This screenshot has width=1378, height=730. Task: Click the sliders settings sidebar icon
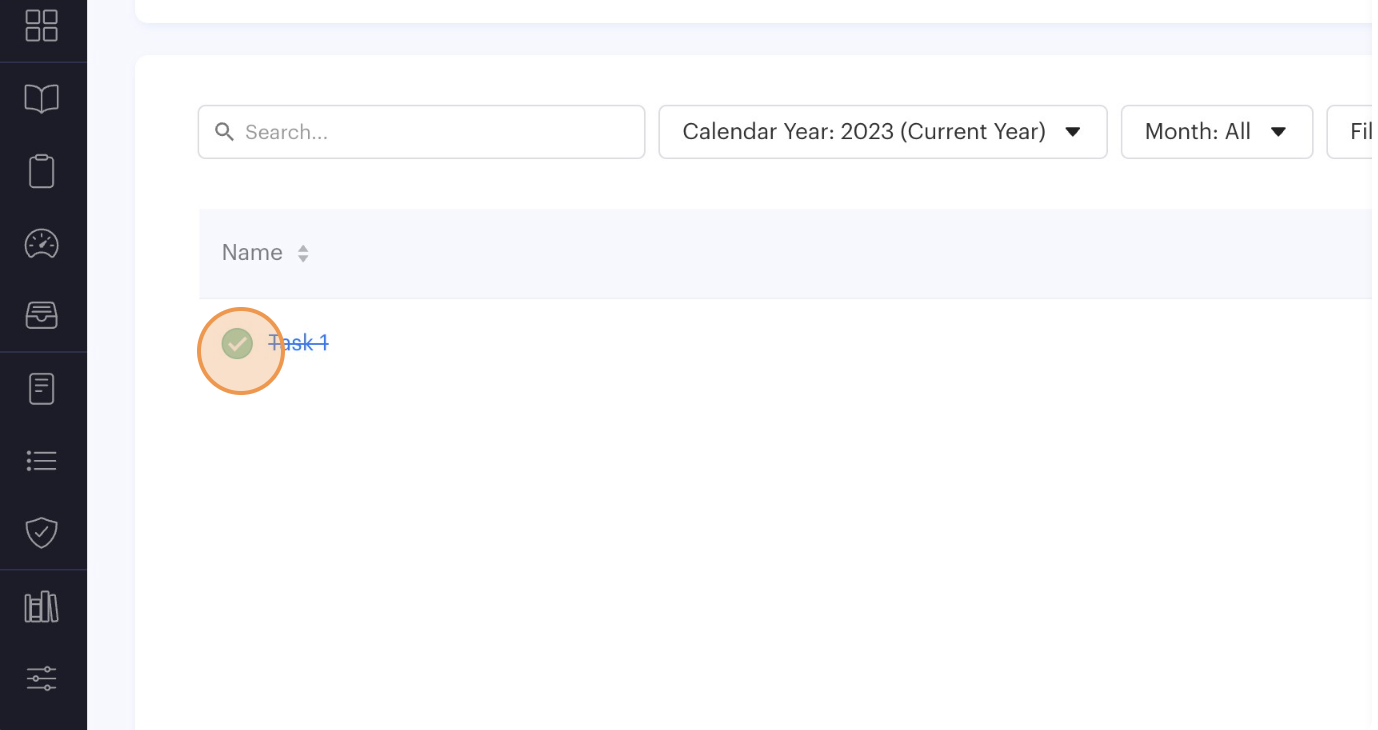tap(41, 679)
